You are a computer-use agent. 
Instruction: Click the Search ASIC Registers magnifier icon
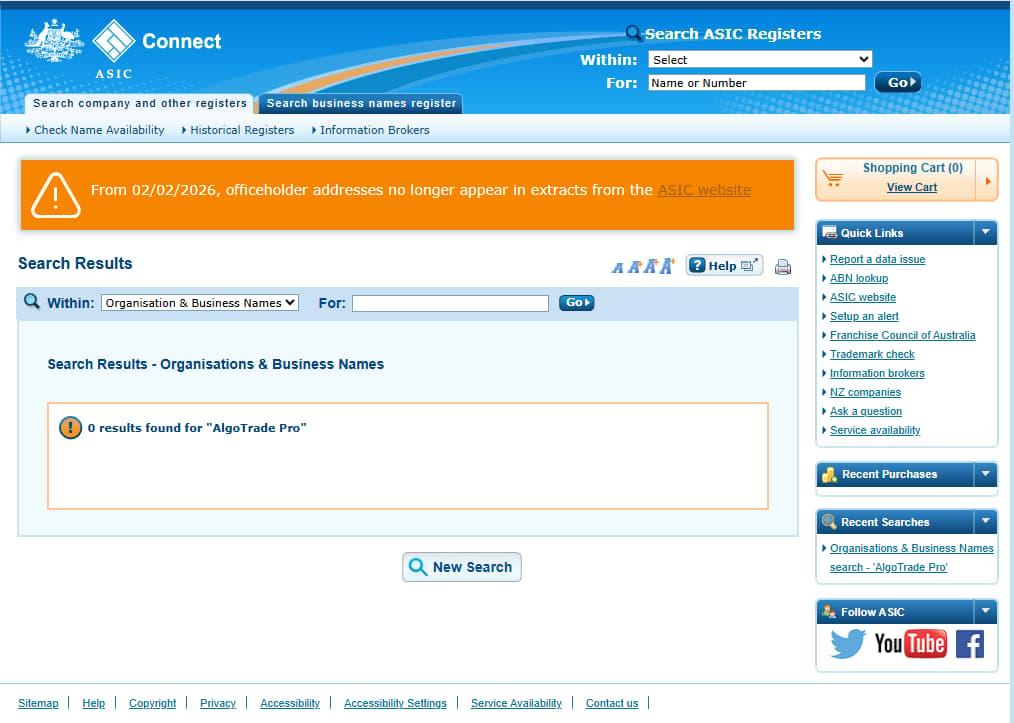(x=634, y=33)
